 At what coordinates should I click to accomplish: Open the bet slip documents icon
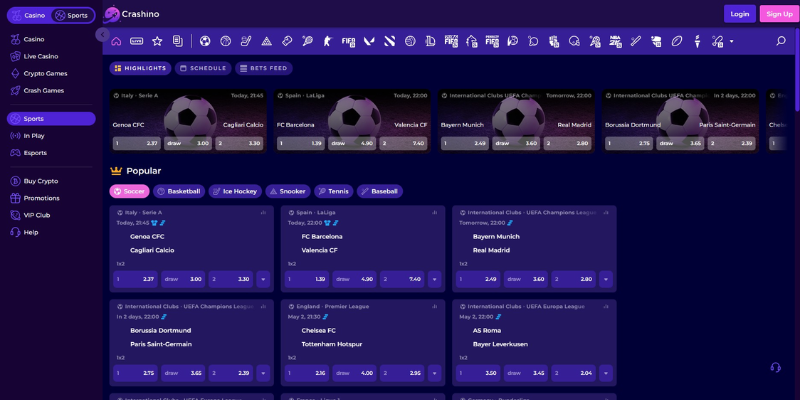pyautogui.click(x=178, y=41)
